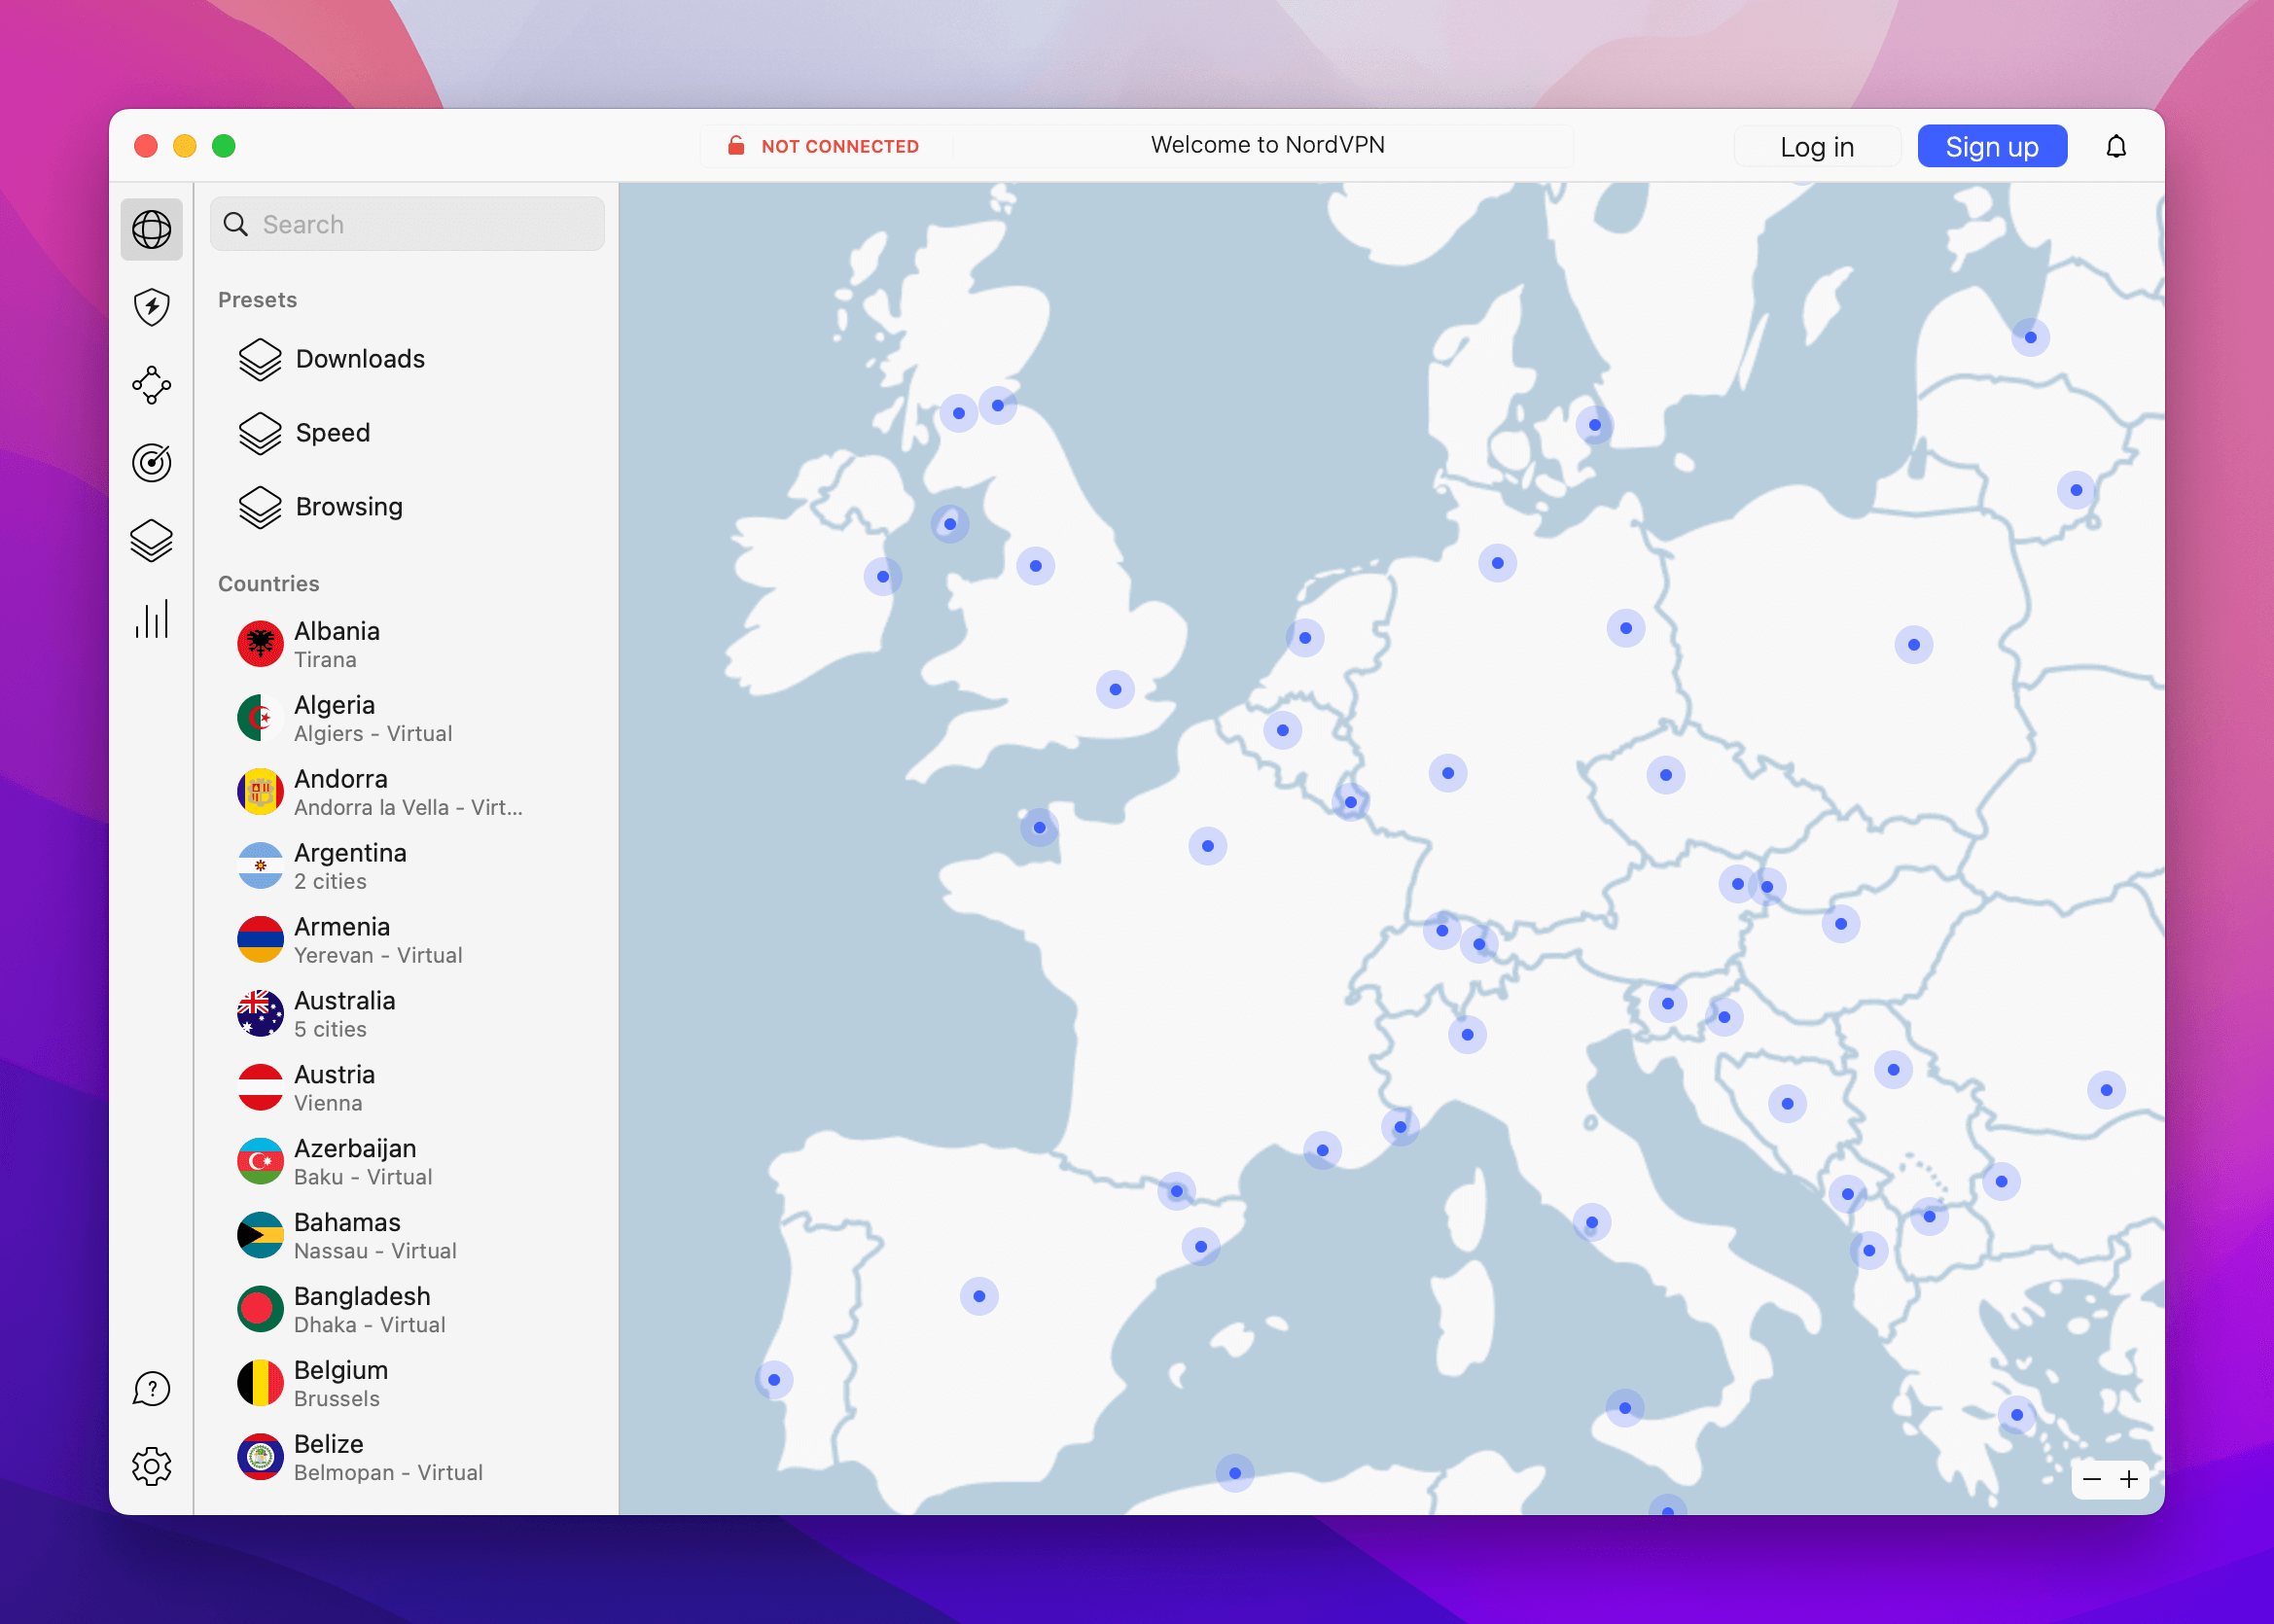
Task: Click the magnifier icon in search
Action: pos(236,224)
